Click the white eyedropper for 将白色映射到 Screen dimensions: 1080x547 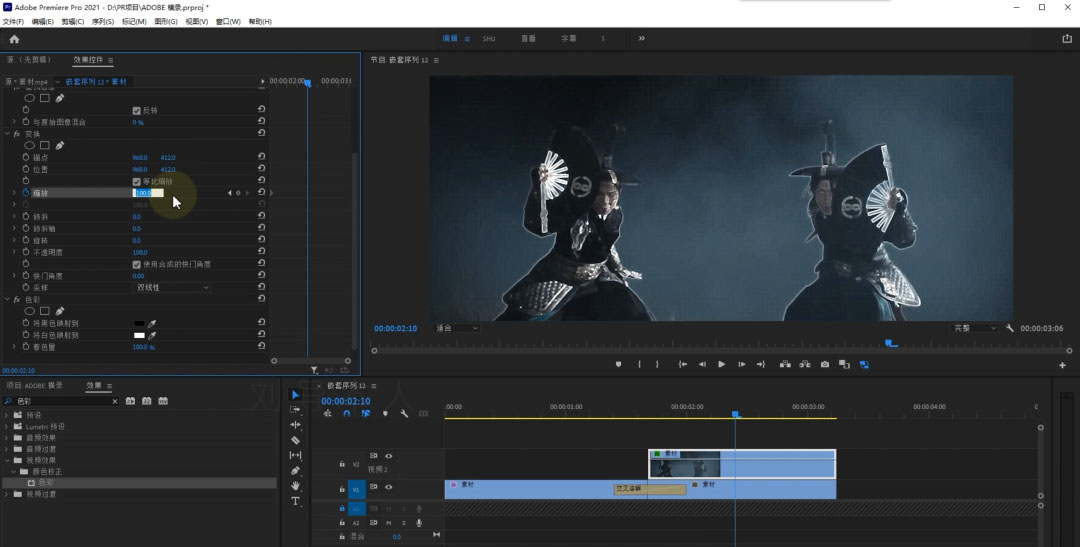pyautogui.click(x=152, y=336)
